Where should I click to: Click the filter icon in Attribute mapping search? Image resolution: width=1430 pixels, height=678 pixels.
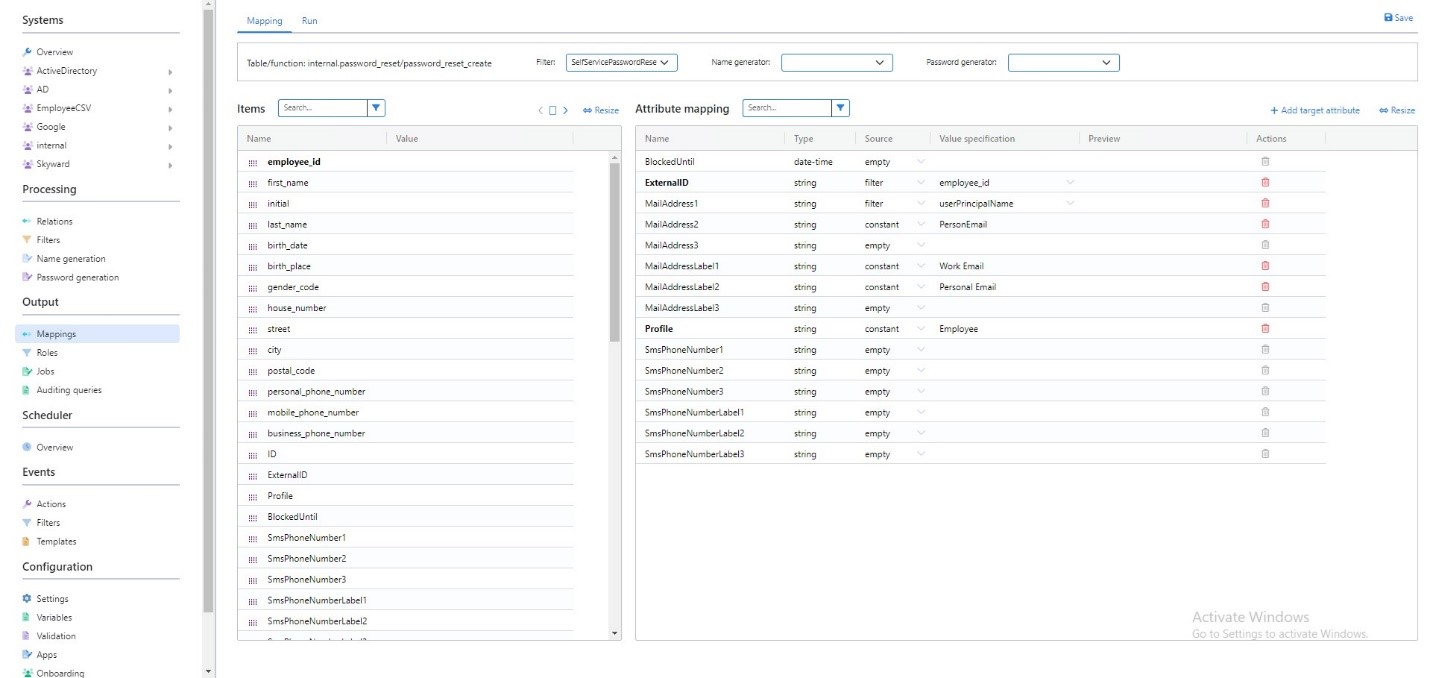[x=839, y=107]
